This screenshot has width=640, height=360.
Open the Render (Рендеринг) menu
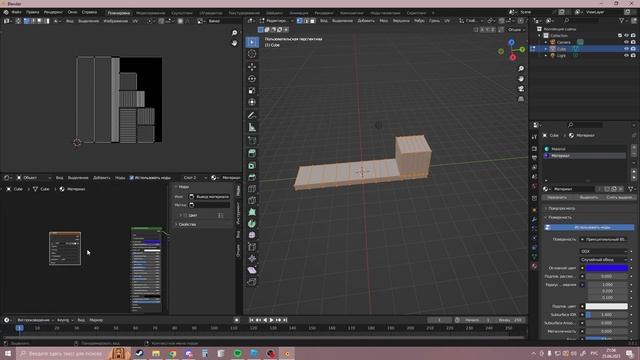(53, 12)
